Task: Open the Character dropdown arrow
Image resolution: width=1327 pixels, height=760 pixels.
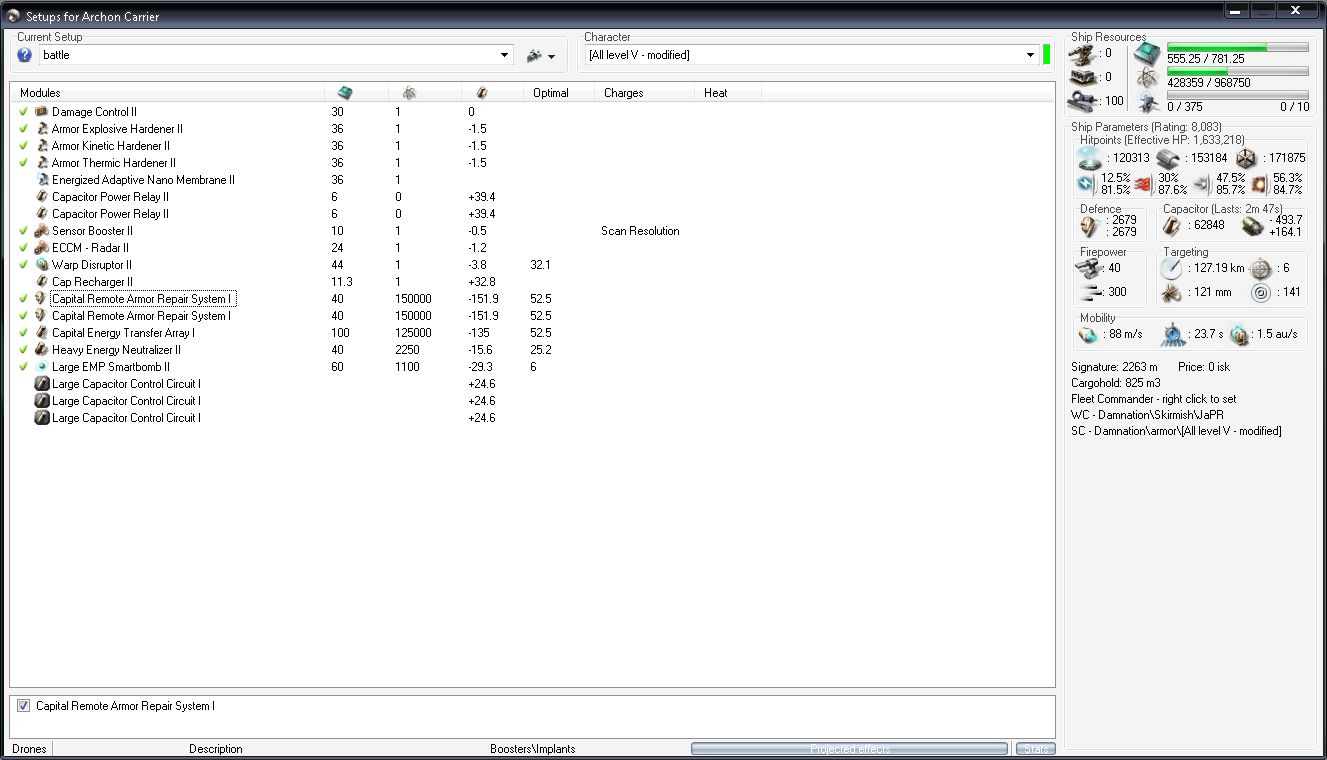Action: tap(1031, 55)
